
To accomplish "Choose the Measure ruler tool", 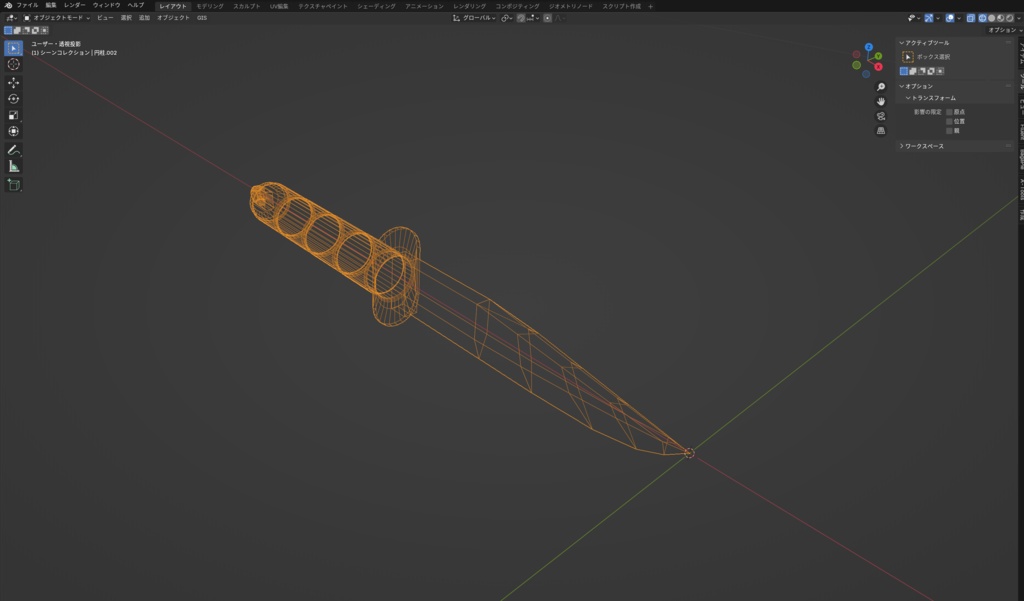I will click(13, 166).
